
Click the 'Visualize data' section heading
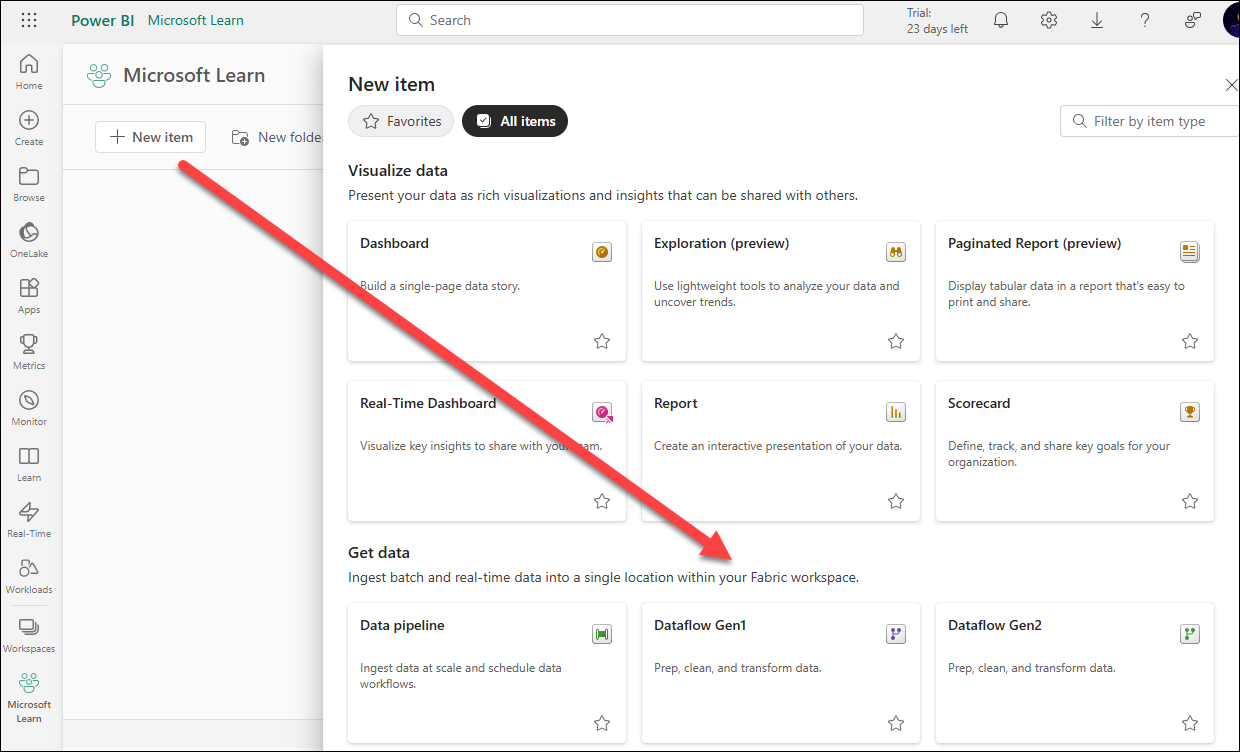click(398, 170)
